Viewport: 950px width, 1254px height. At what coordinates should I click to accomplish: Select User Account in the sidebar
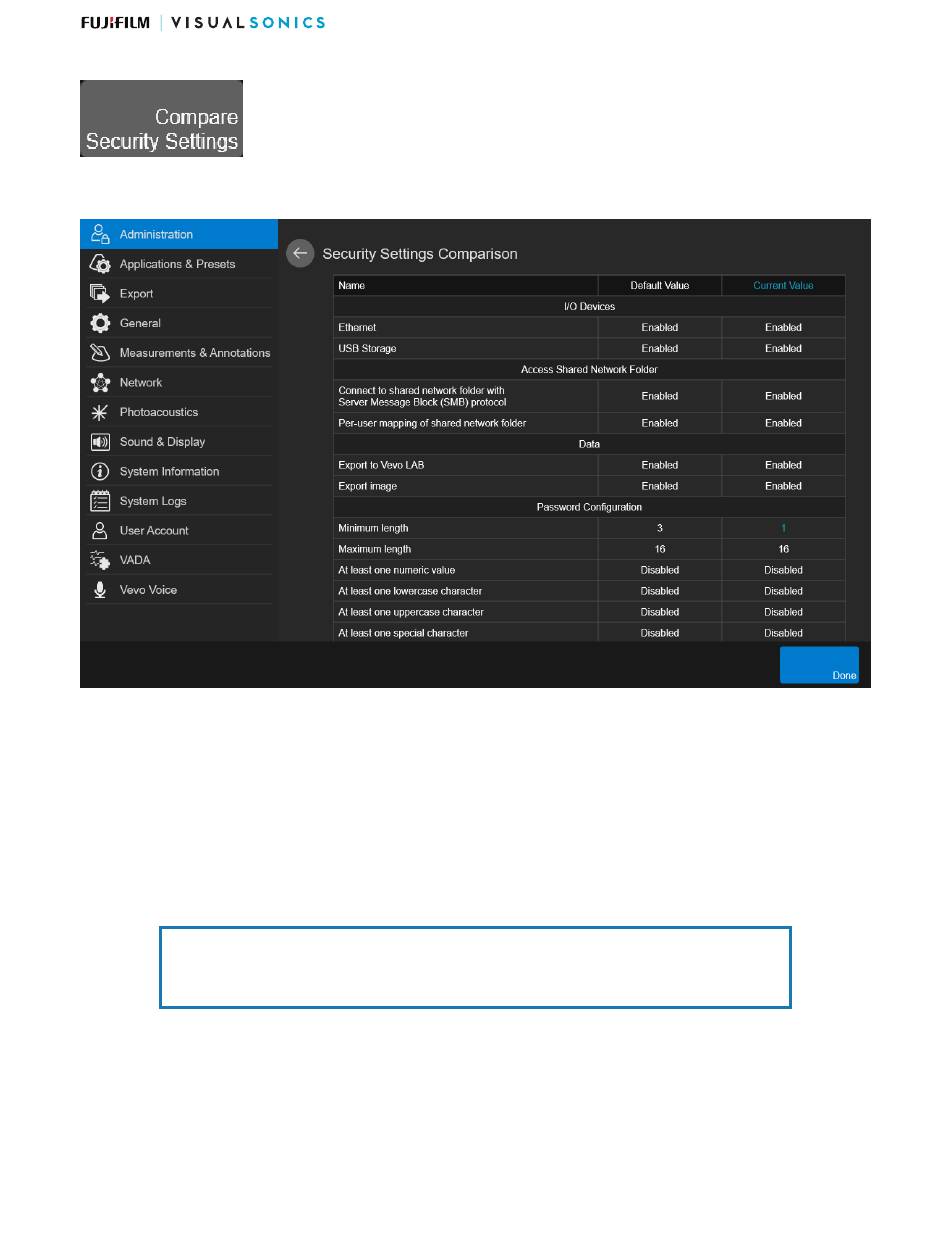(x=154, y=530)
